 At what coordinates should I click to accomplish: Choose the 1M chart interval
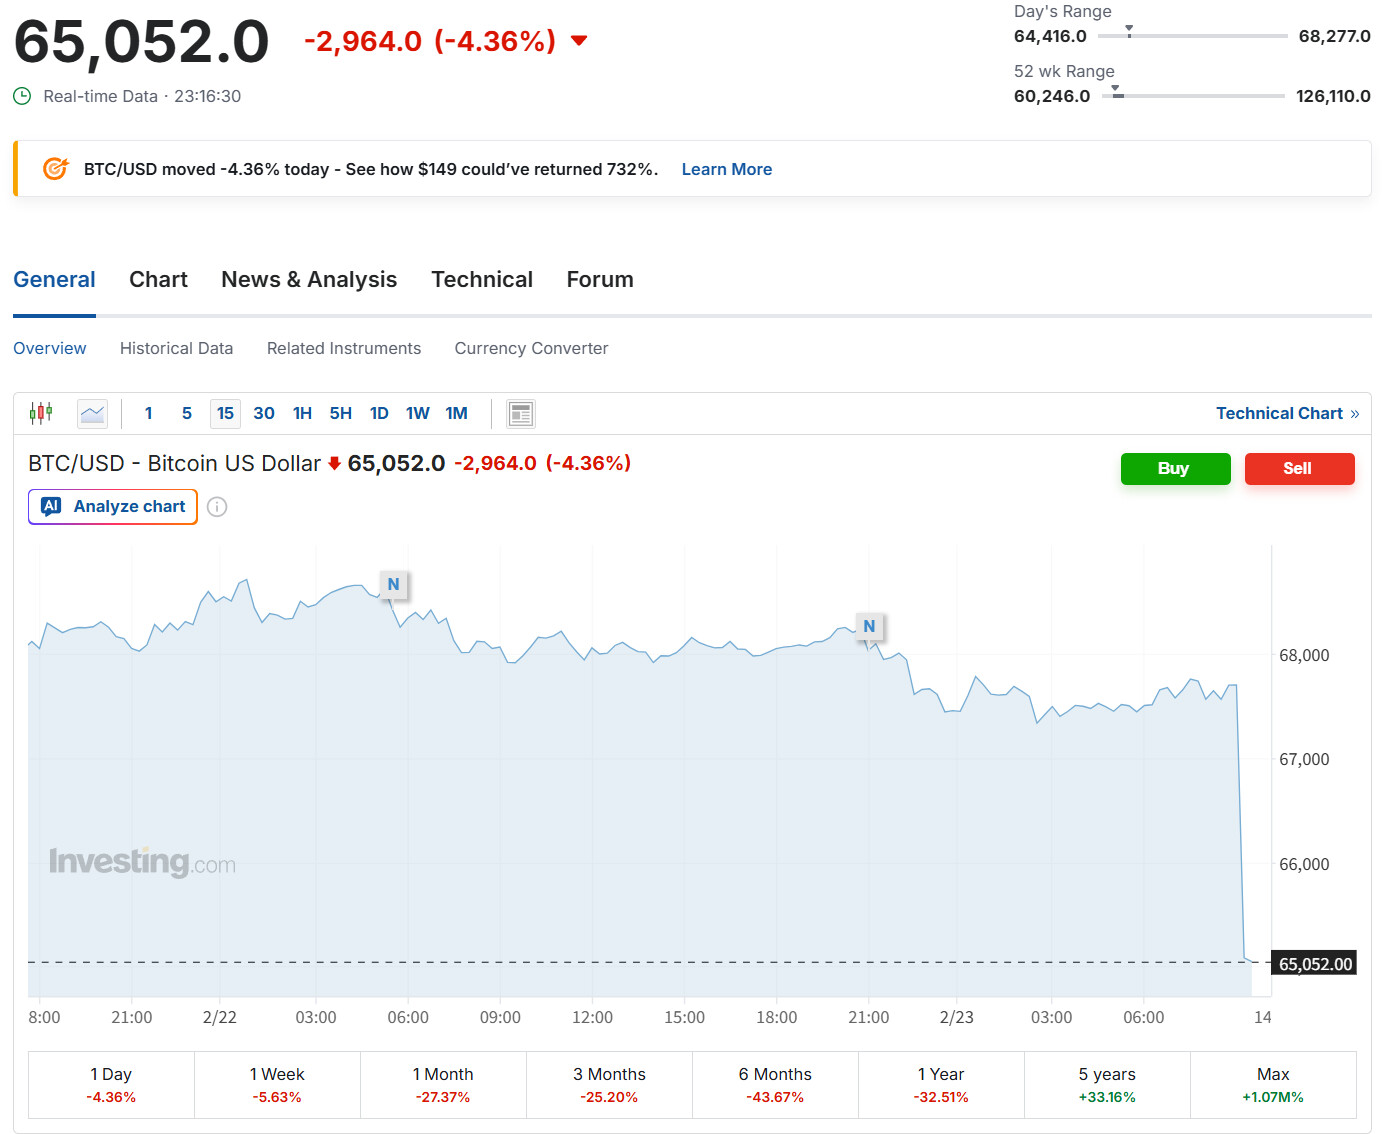457,413
